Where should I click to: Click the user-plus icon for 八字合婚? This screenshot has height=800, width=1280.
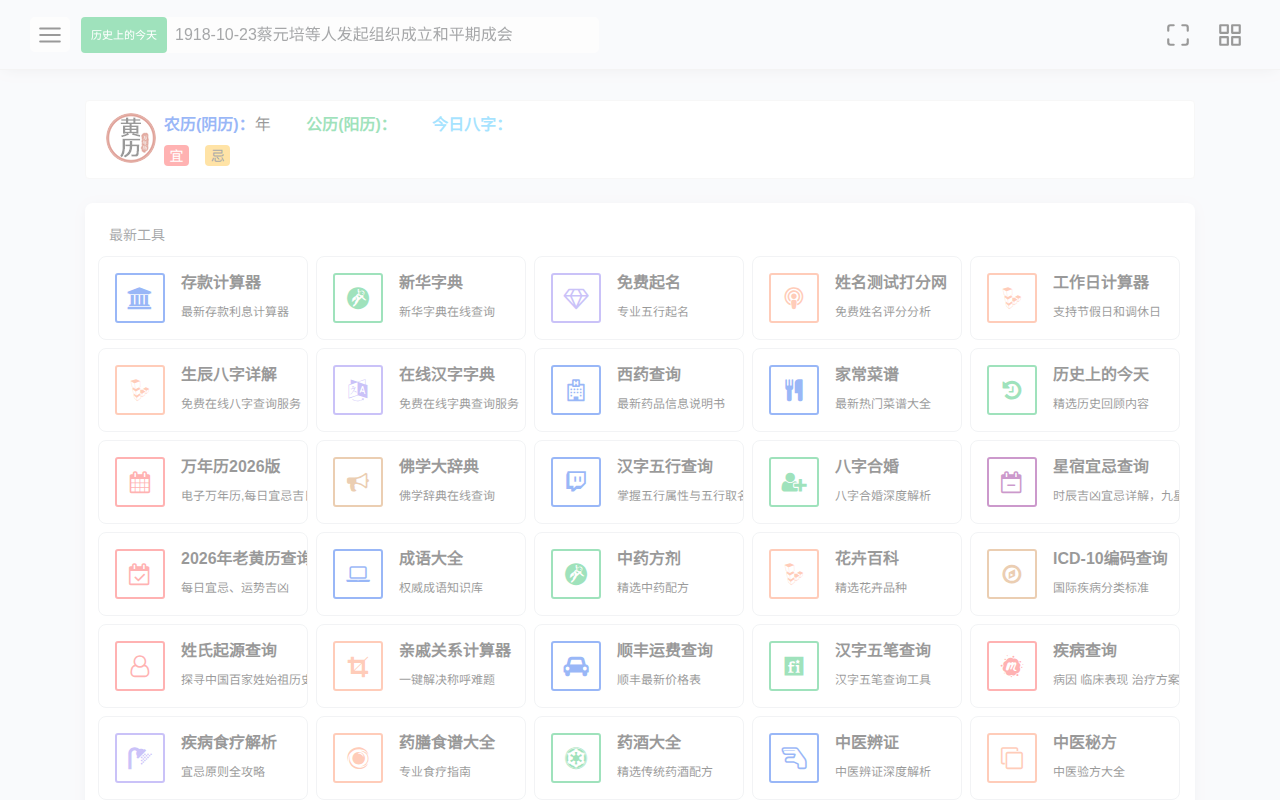coord(794,482)
